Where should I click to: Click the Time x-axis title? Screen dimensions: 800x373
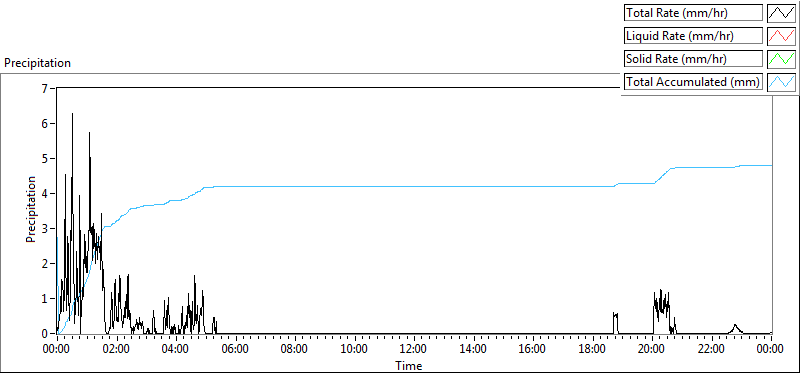coord(409,365)
